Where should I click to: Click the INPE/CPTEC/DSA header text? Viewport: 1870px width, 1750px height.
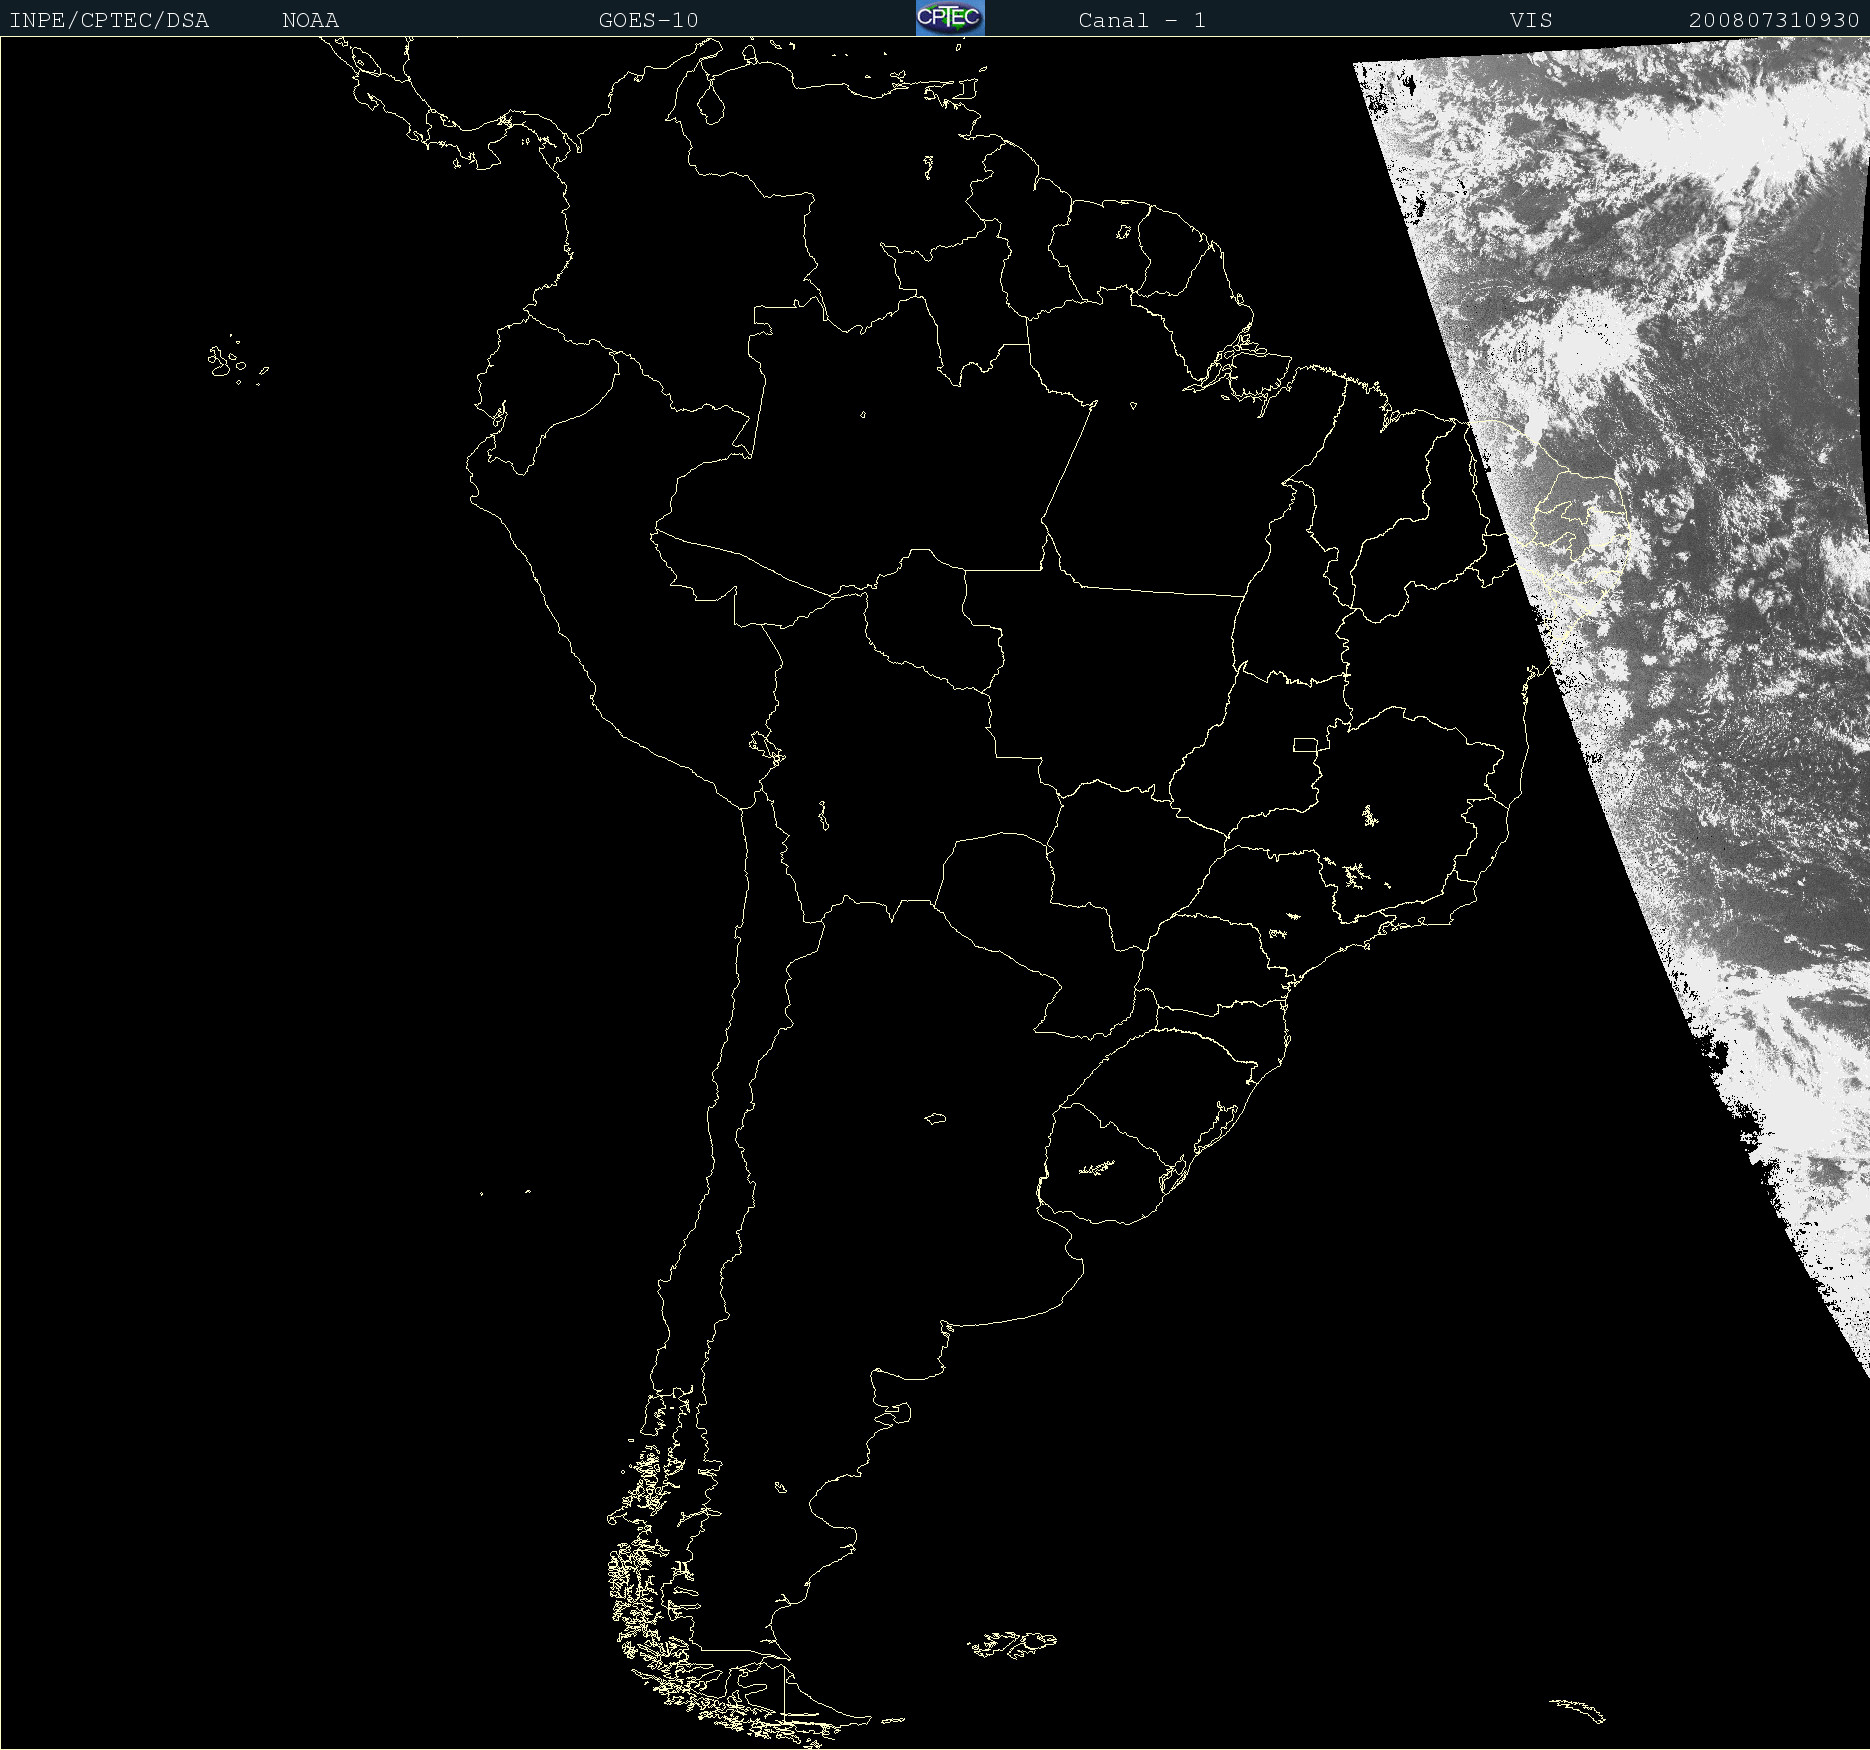tap(110, 20)
